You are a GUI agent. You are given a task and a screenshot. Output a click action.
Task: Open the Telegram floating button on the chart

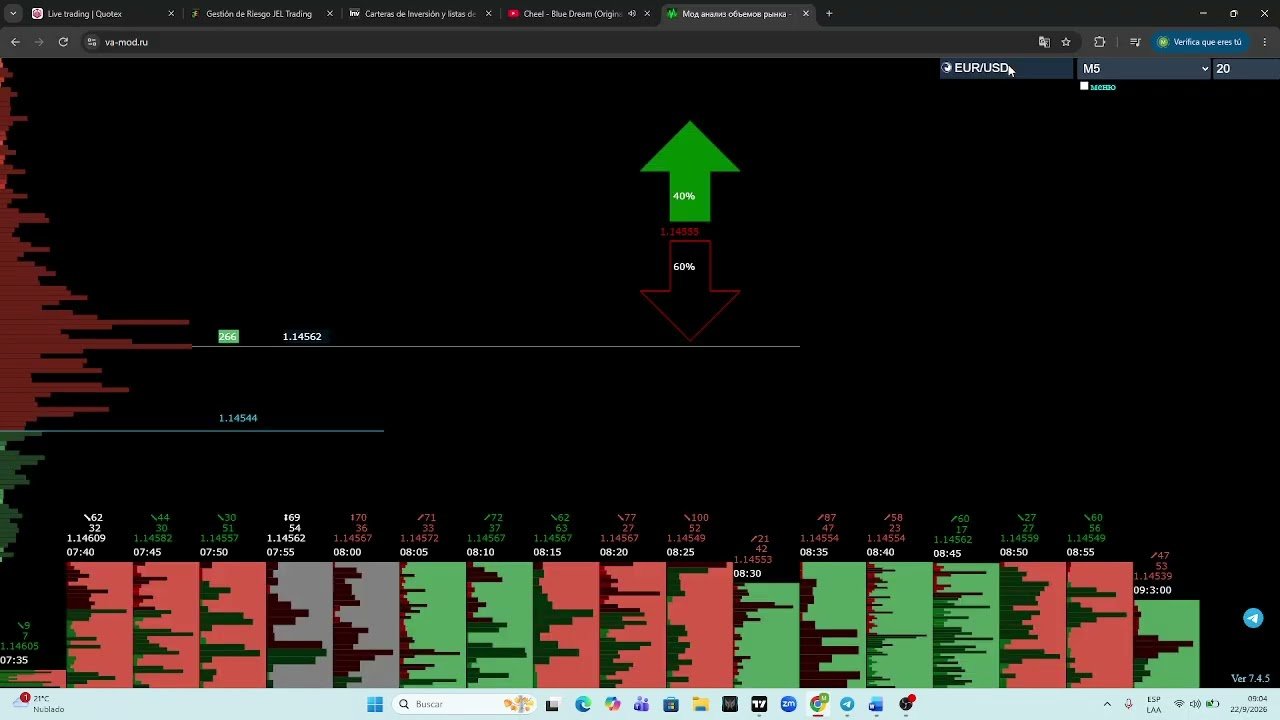tap(1253, 618)
